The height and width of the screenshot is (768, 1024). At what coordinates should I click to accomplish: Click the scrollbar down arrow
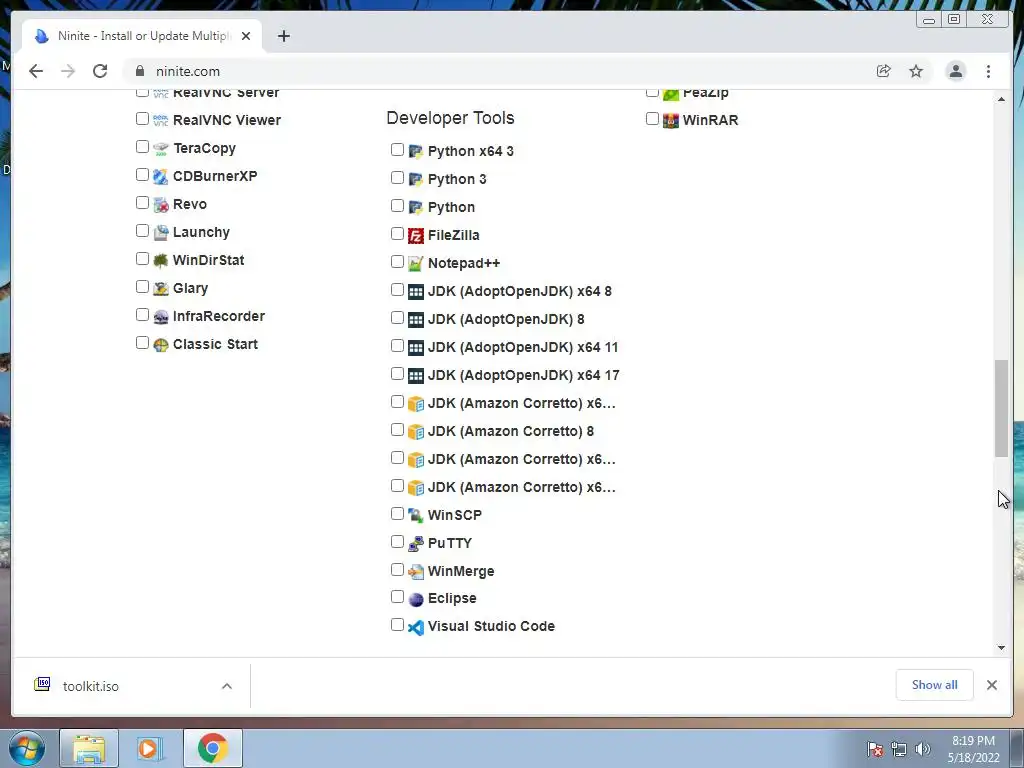coord(1001,648)
